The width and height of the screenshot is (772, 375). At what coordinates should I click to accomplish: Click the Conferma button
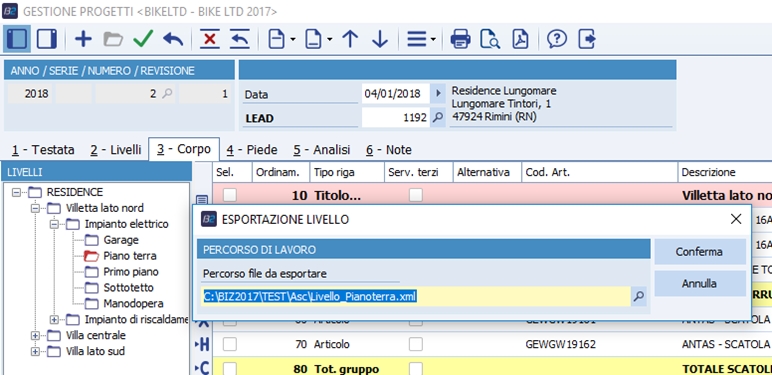(x=699, y=252)
